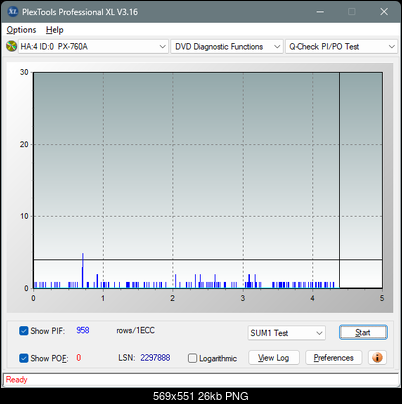This screenshot has height=404, width=402.
Task: Uncheck the Show PIF checkbox
Action: pos(24,331)
